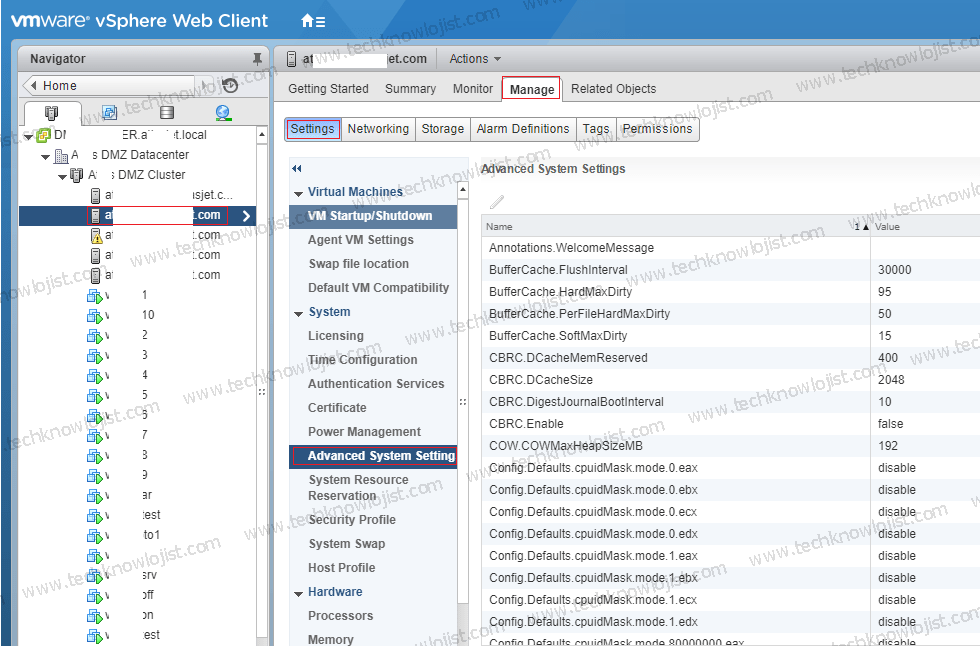Switch to the Storage sub-tab
The image size is (980, 646).
point(442,129)
